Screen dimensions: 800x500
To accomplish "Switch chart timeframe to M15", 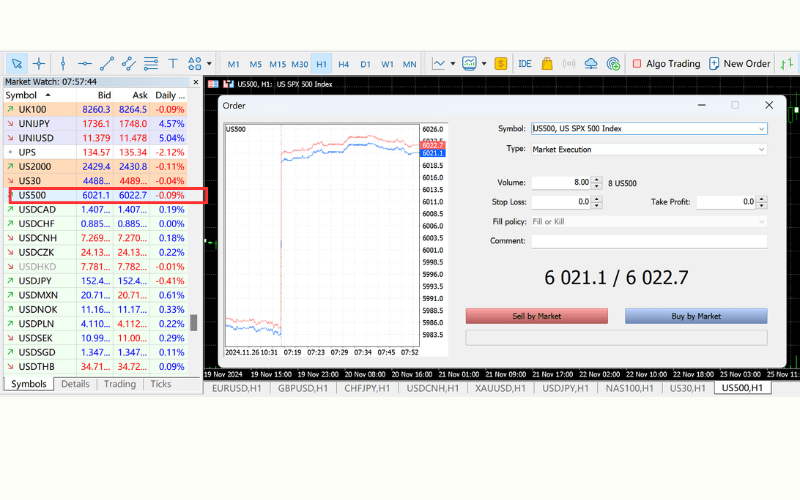I will coord(277,63).
